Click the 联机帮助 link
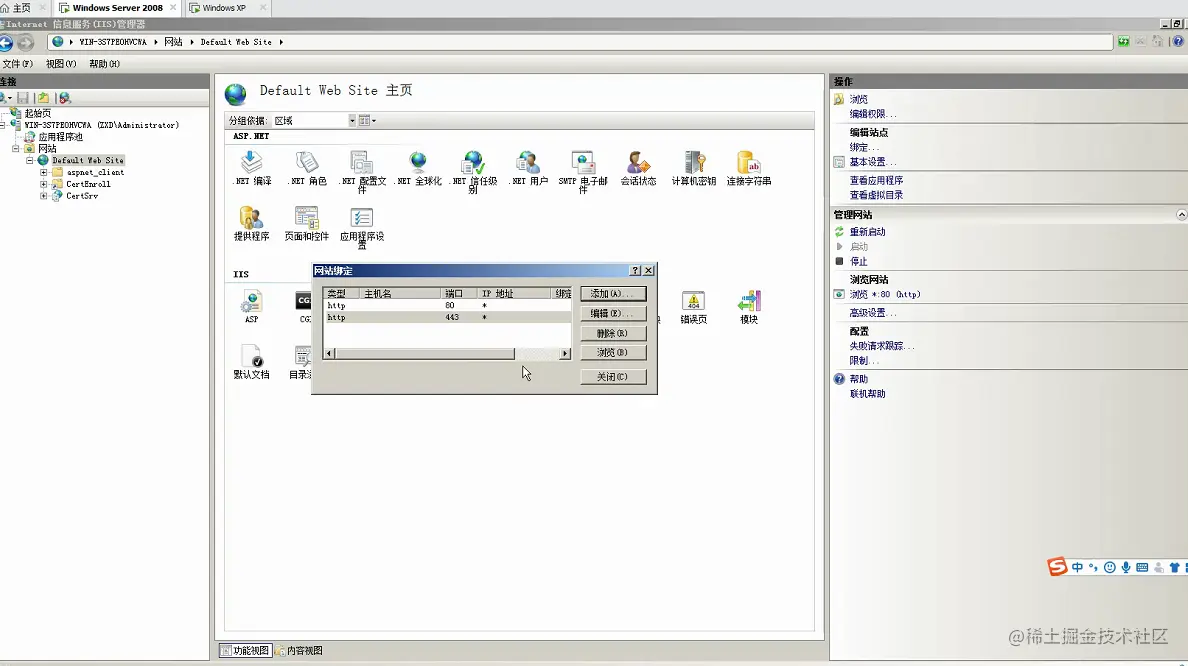The width and height of the screenshot is (1188, 666). click(868, 394)
